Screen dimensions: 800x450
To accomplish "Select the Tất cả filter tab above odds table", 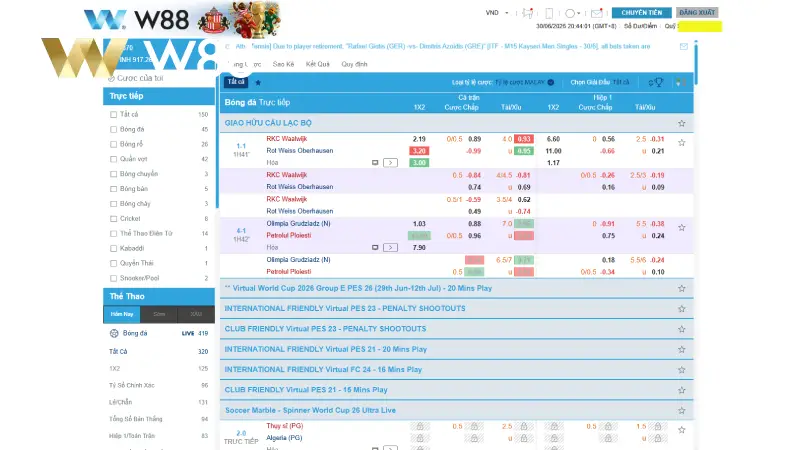I will [x=236, y=82].
